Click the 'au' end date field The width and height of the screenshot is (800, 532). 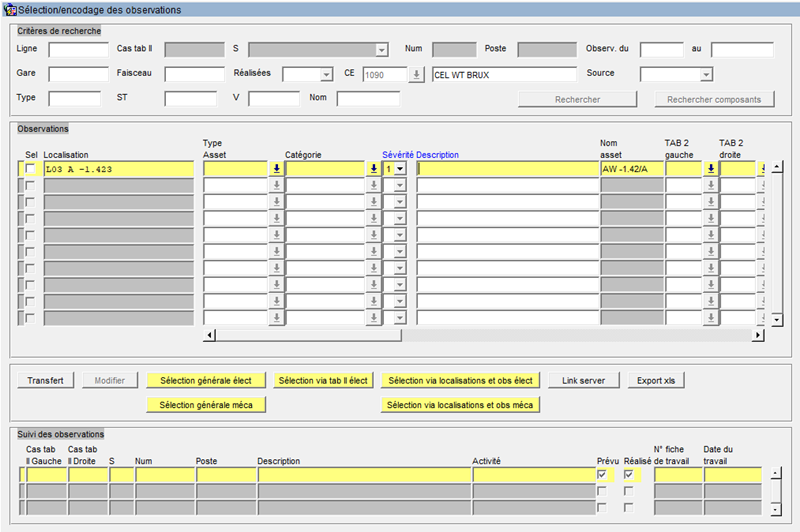click(x=742, y=50)
